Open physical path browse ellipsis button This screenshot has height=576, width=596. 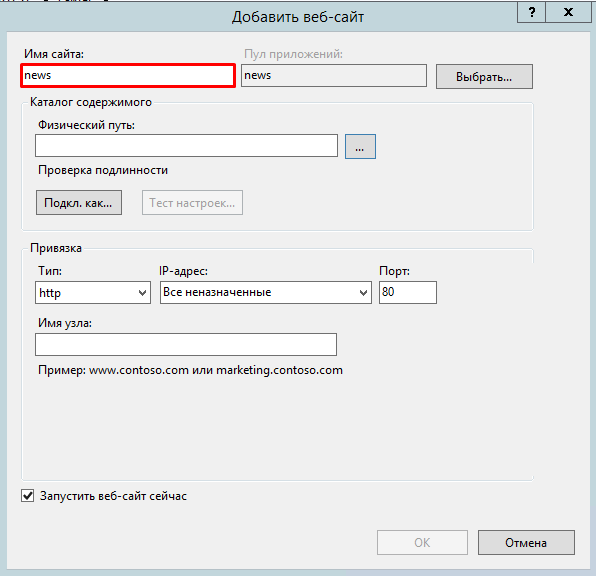[x=360, y=146]
